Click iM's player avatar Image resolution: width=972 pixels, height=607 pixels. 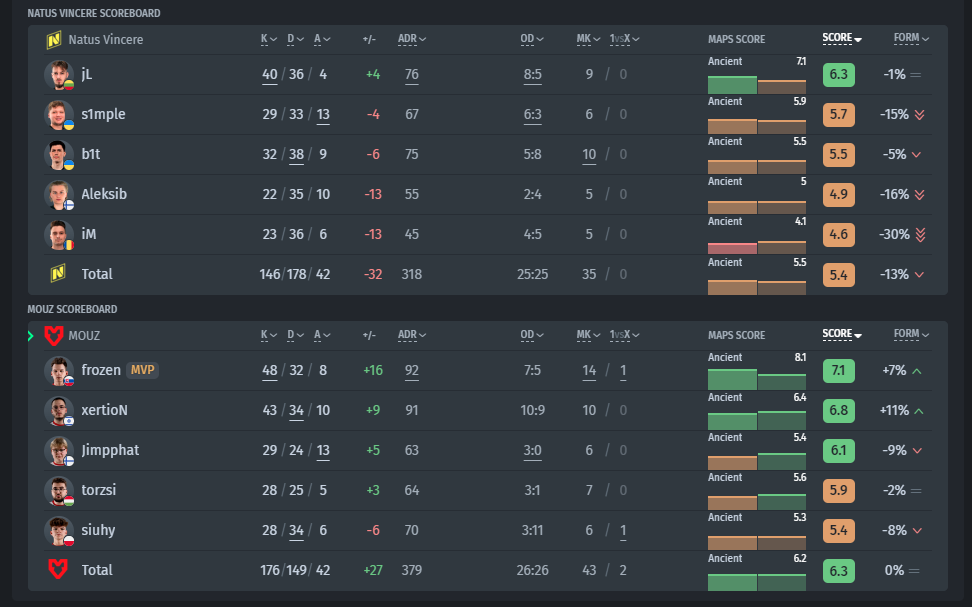click(59, 234)
